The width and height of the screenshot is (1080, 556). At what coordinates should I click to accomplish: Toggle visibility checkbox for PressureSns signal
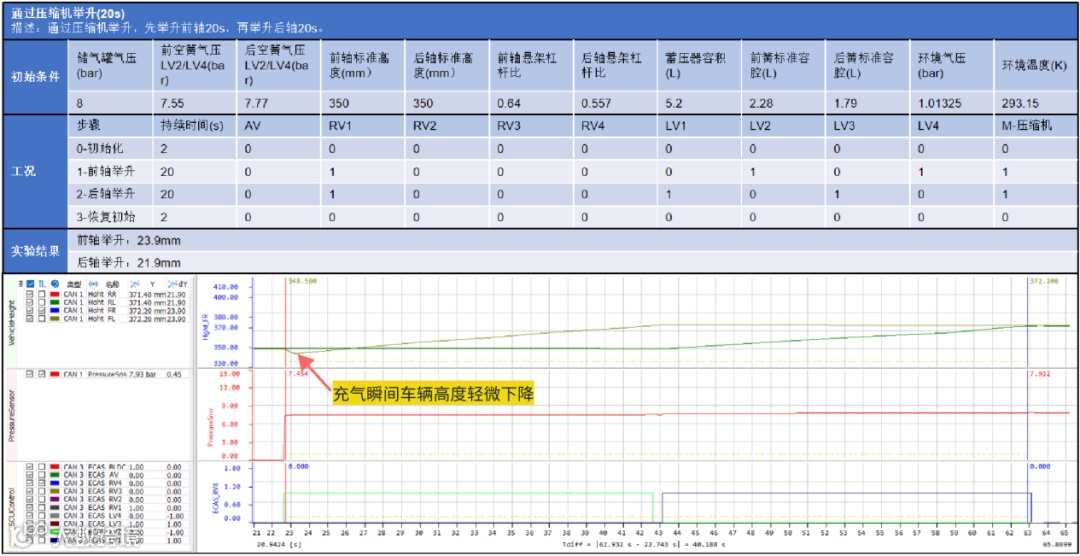(30, 373)
